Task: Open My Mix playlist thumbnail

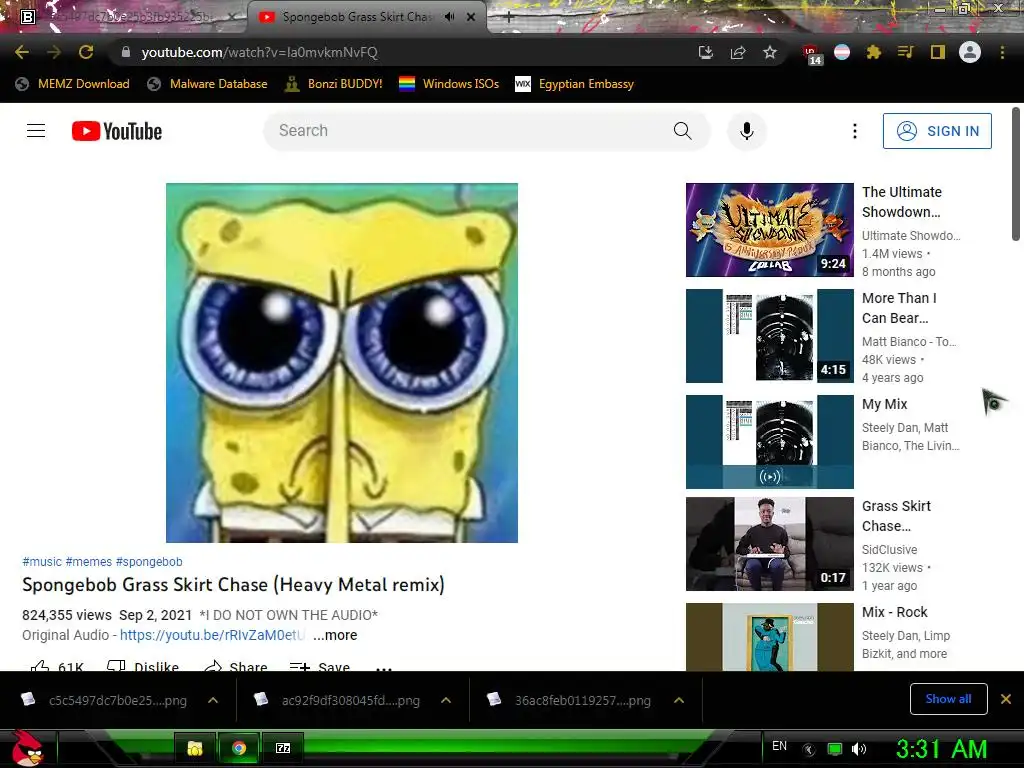Action: coord(769,441)
